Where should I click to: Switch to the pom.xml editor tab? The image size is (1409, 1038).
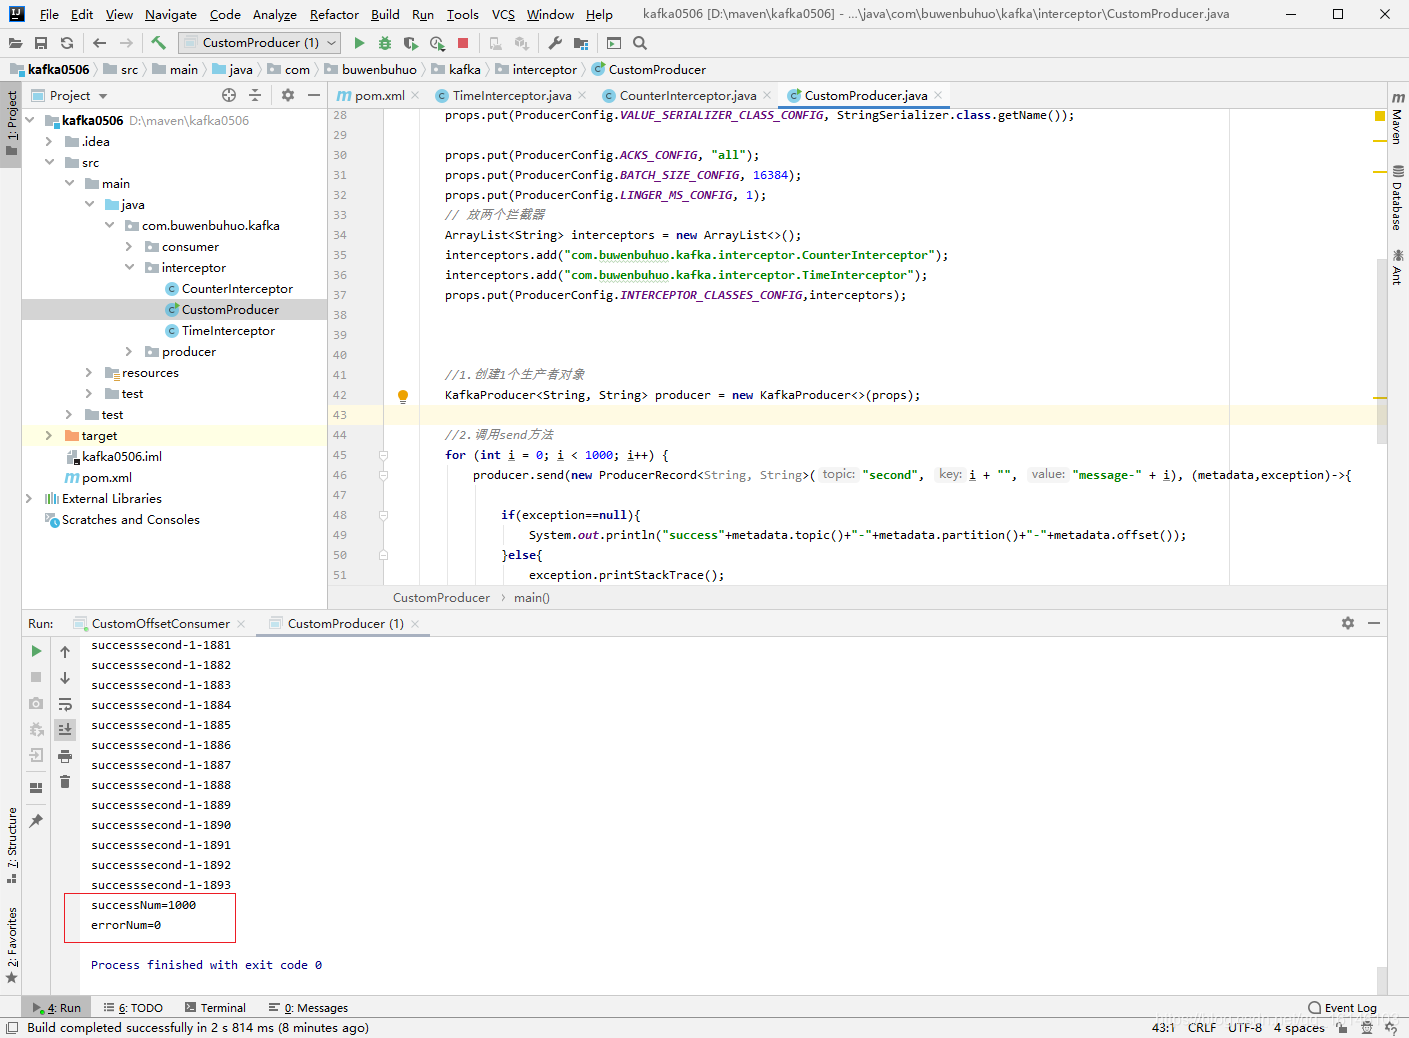click(379, 95)
